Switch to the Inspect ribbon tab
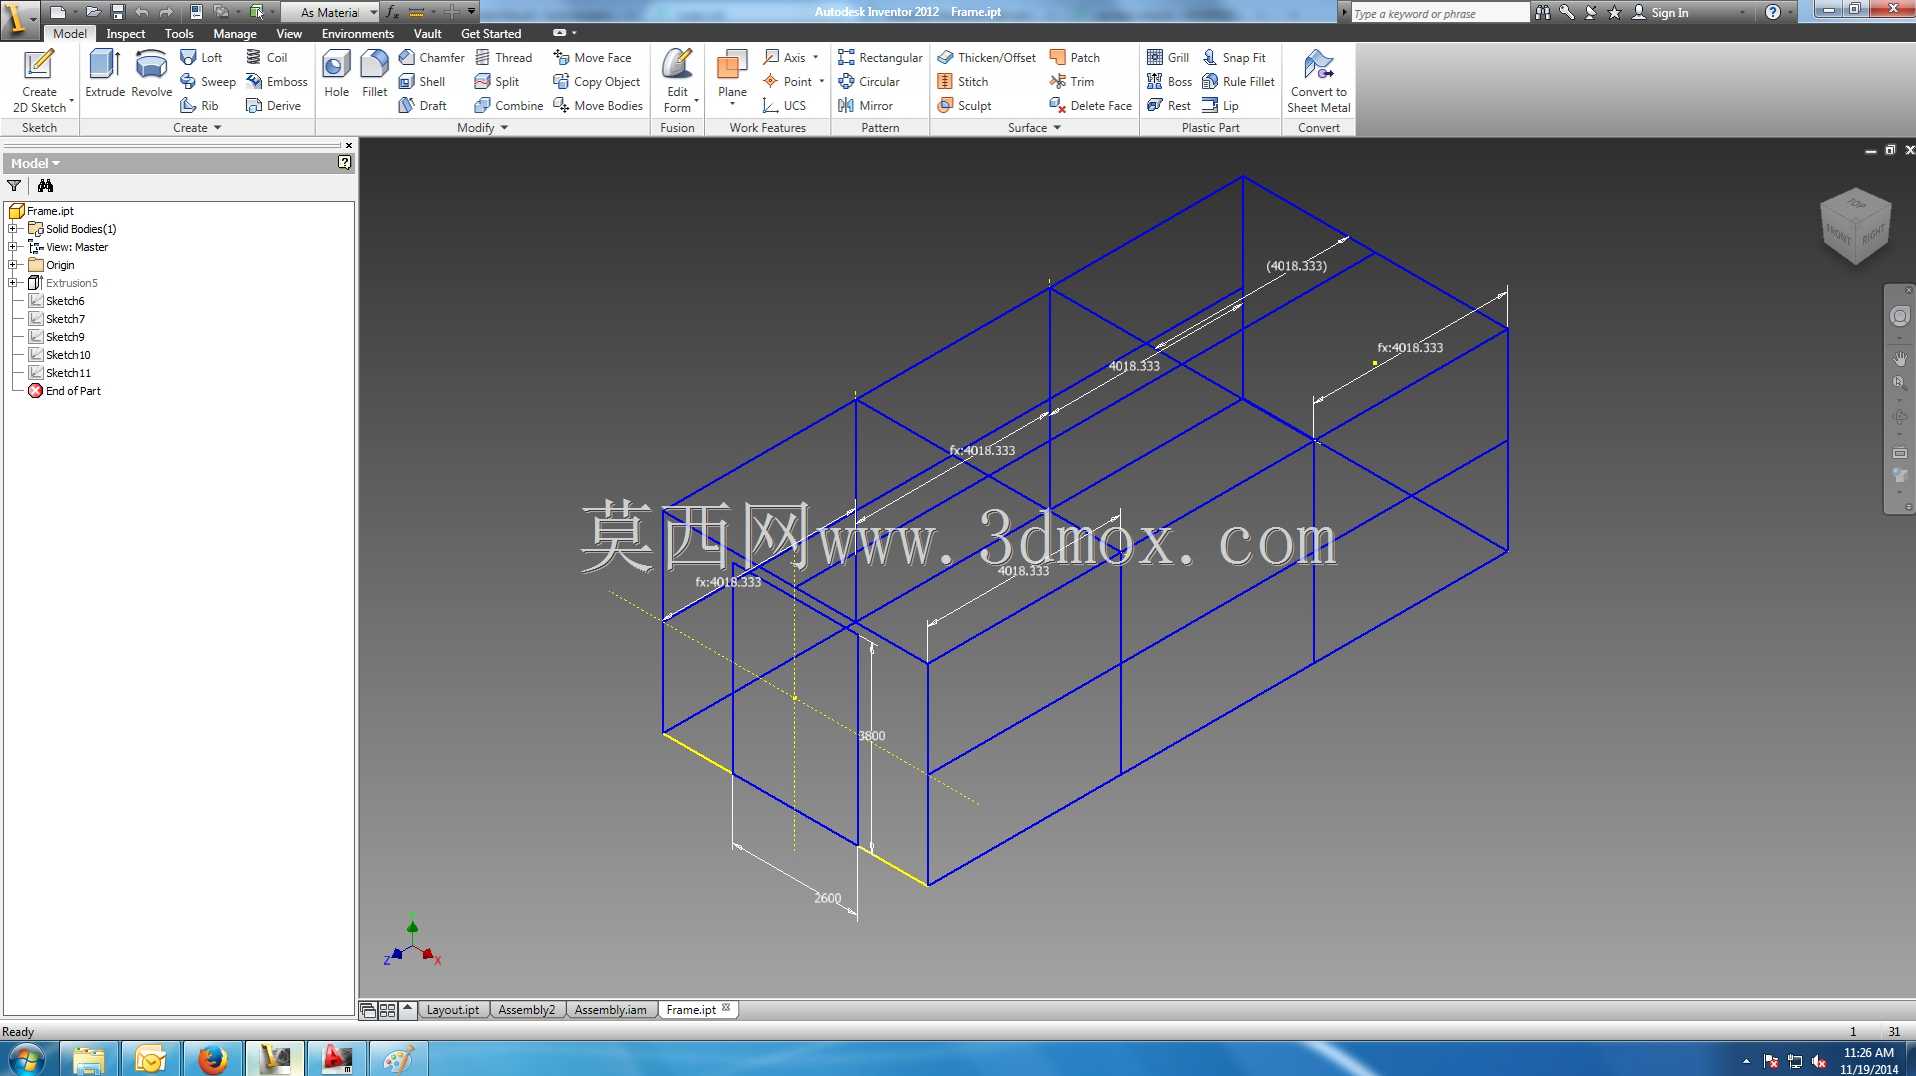Viewport: 1916px width, 1076px height. coord(126,34)
